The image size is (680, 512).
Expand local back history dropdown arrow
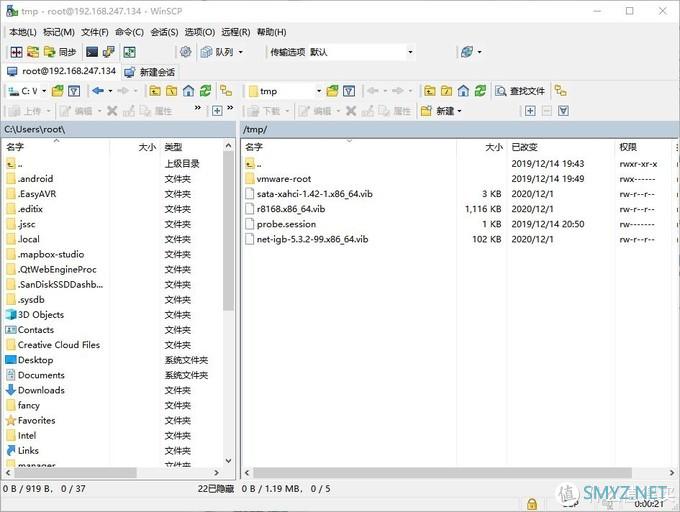click(x=110, y=91)
